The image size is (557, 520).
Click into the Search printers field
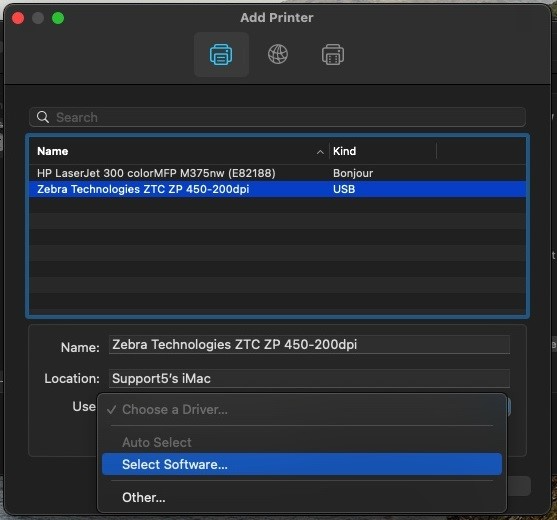[277, 117]
